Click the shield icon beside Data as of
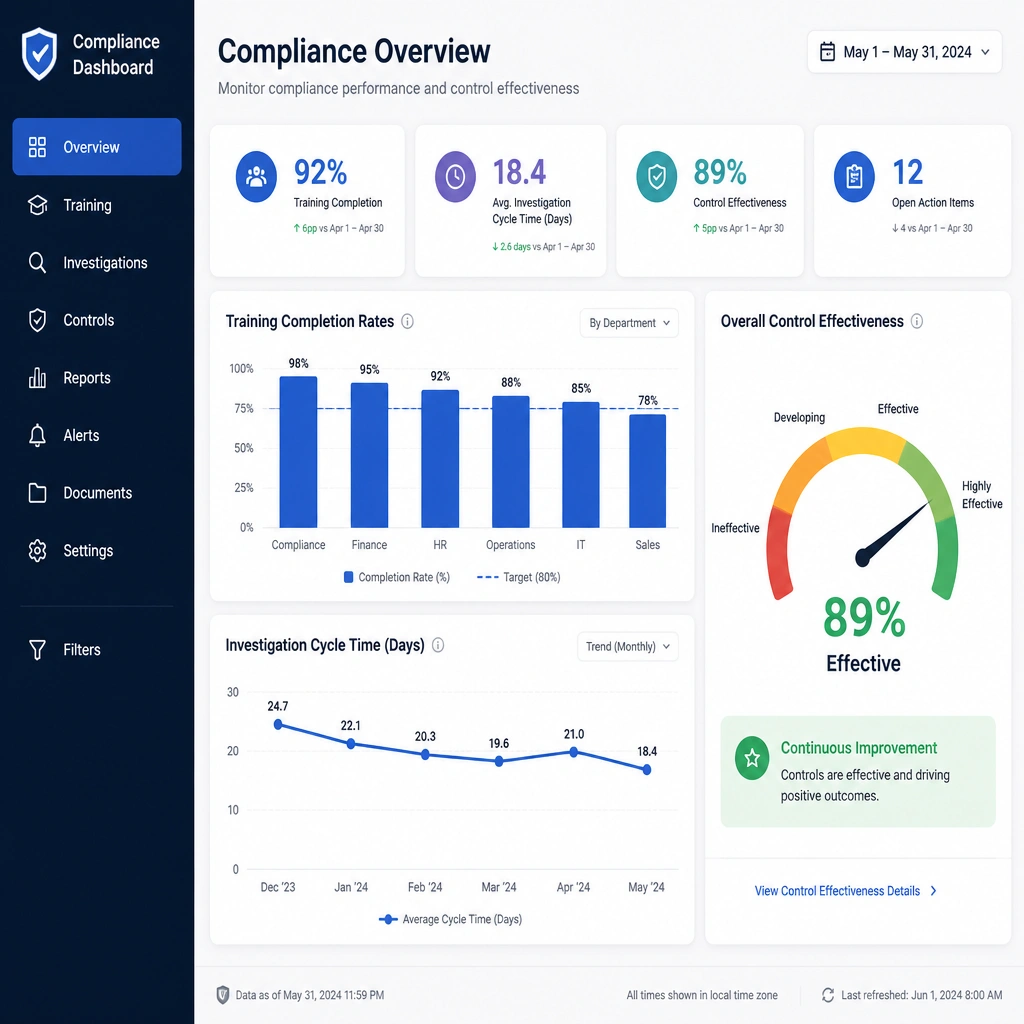 click(223, 995)
